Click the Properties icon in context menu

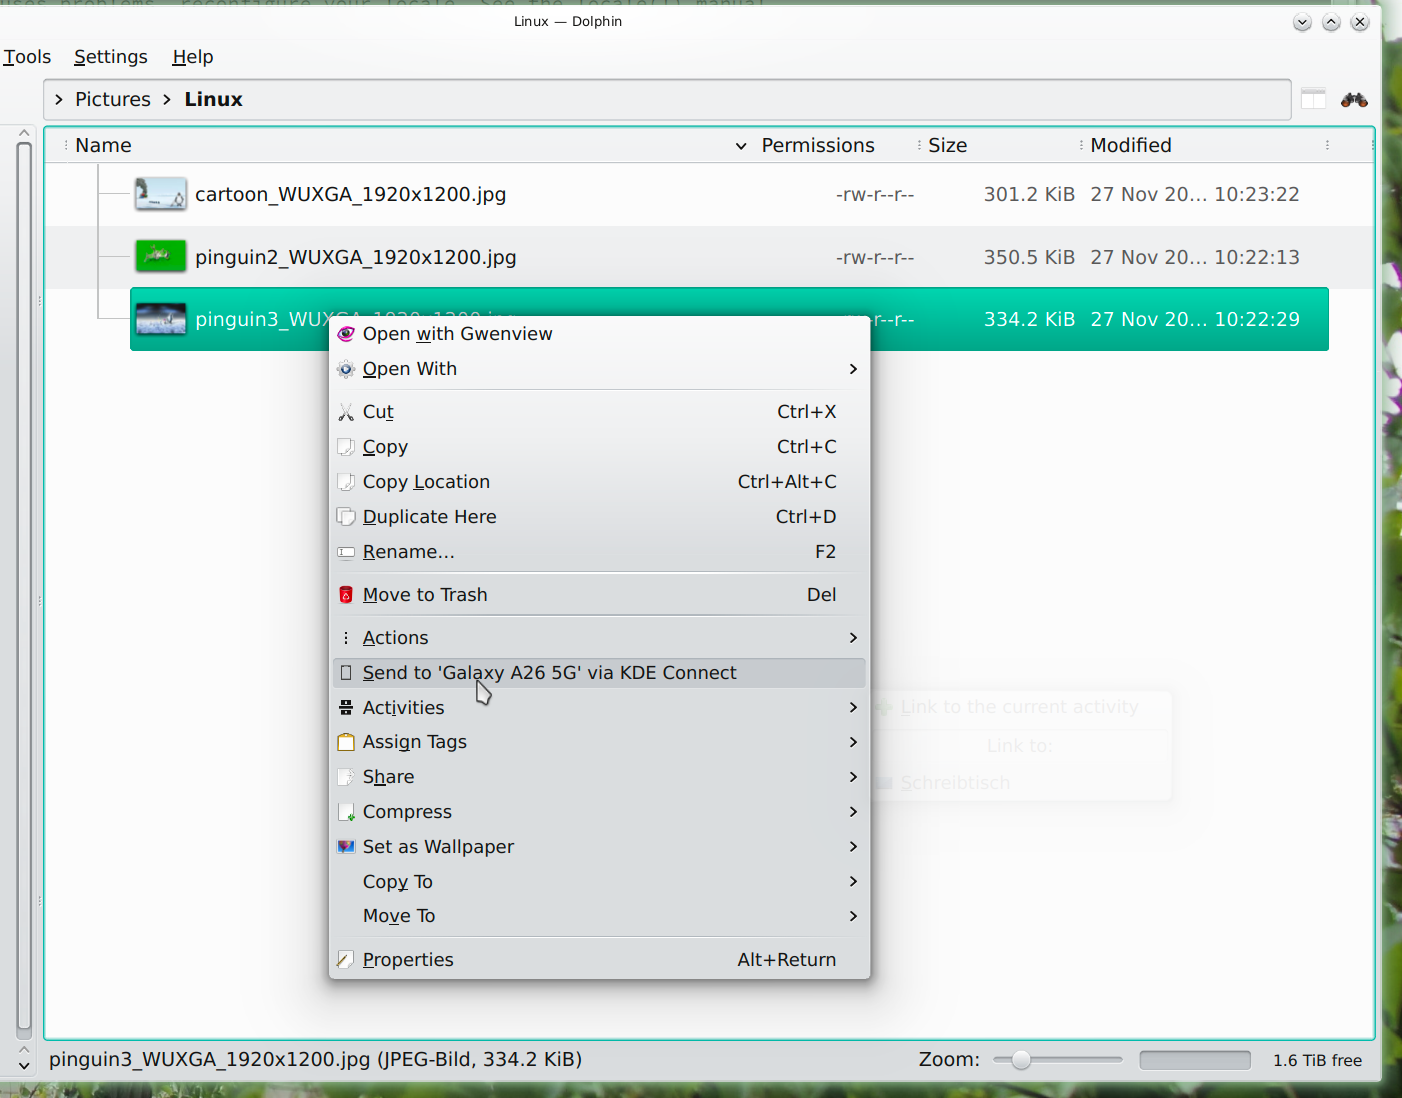(346, 960)
